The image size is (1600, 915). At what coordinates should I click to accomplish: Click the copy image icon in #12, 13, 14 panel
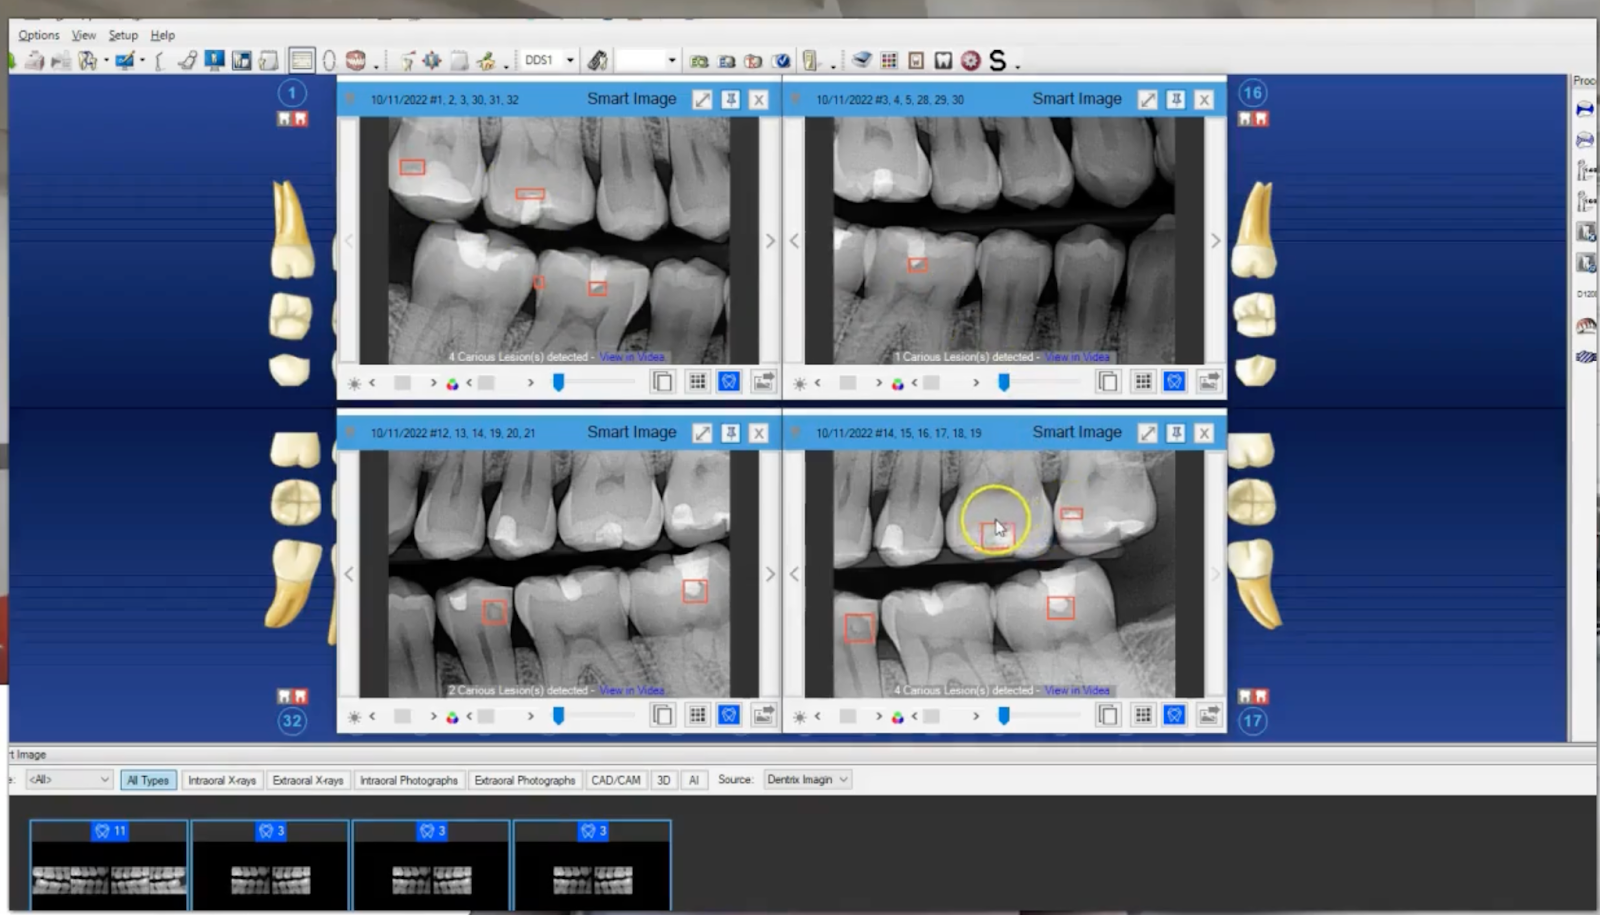[662, 715]
